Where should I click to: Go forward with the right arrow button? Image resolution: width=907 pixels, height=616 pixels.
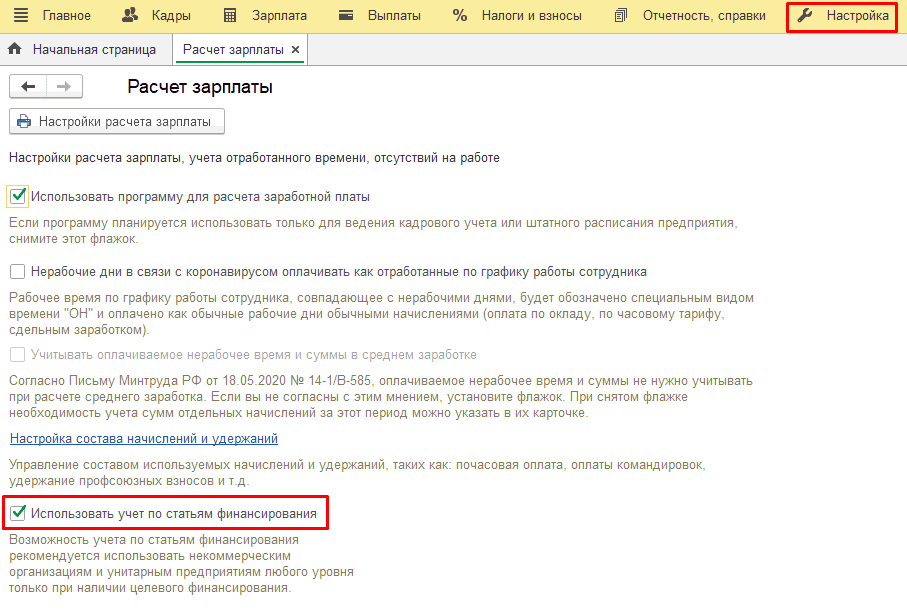pyautogui.click(x=64, y=87)
